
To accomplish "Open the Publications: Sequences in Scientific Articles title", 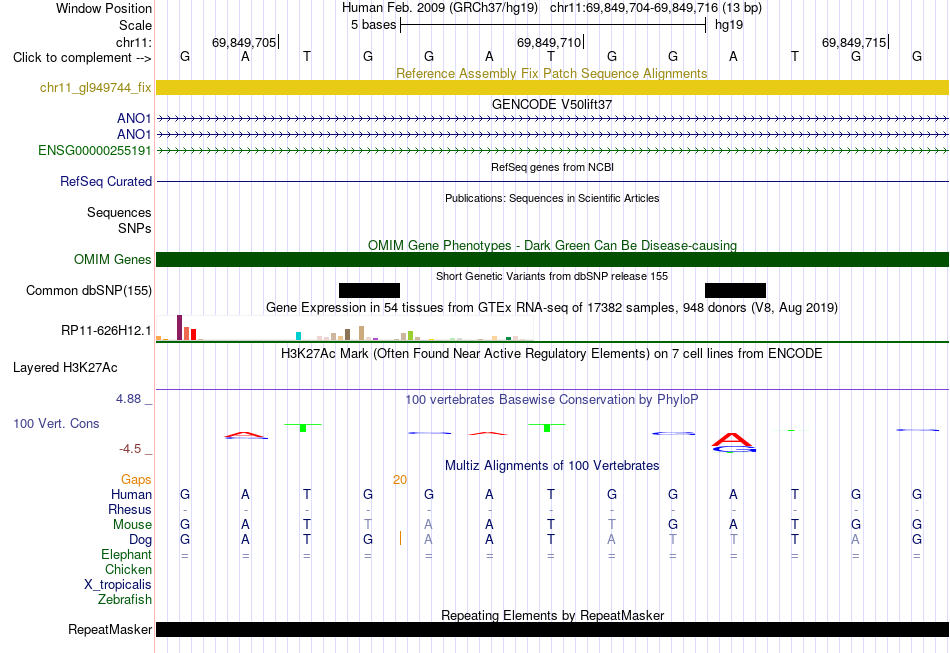I will tap(552, 198).
